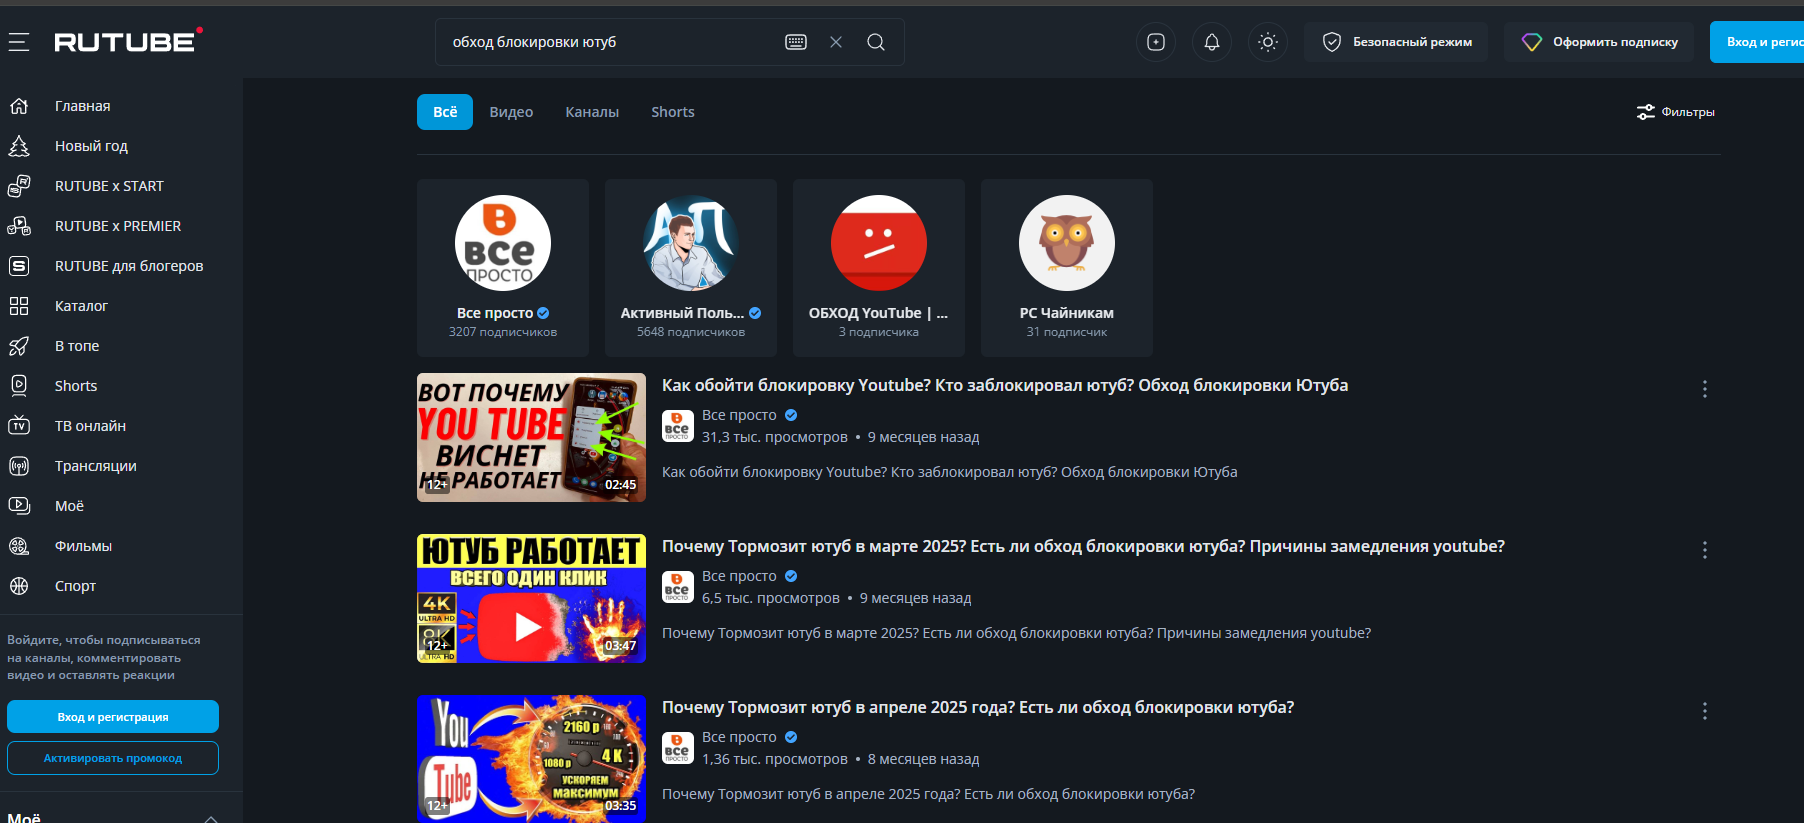The width and height of the screenshot is (1804, 823).
Task: Open RUTUBE для блогеров icon
Action: click(19, 266)
